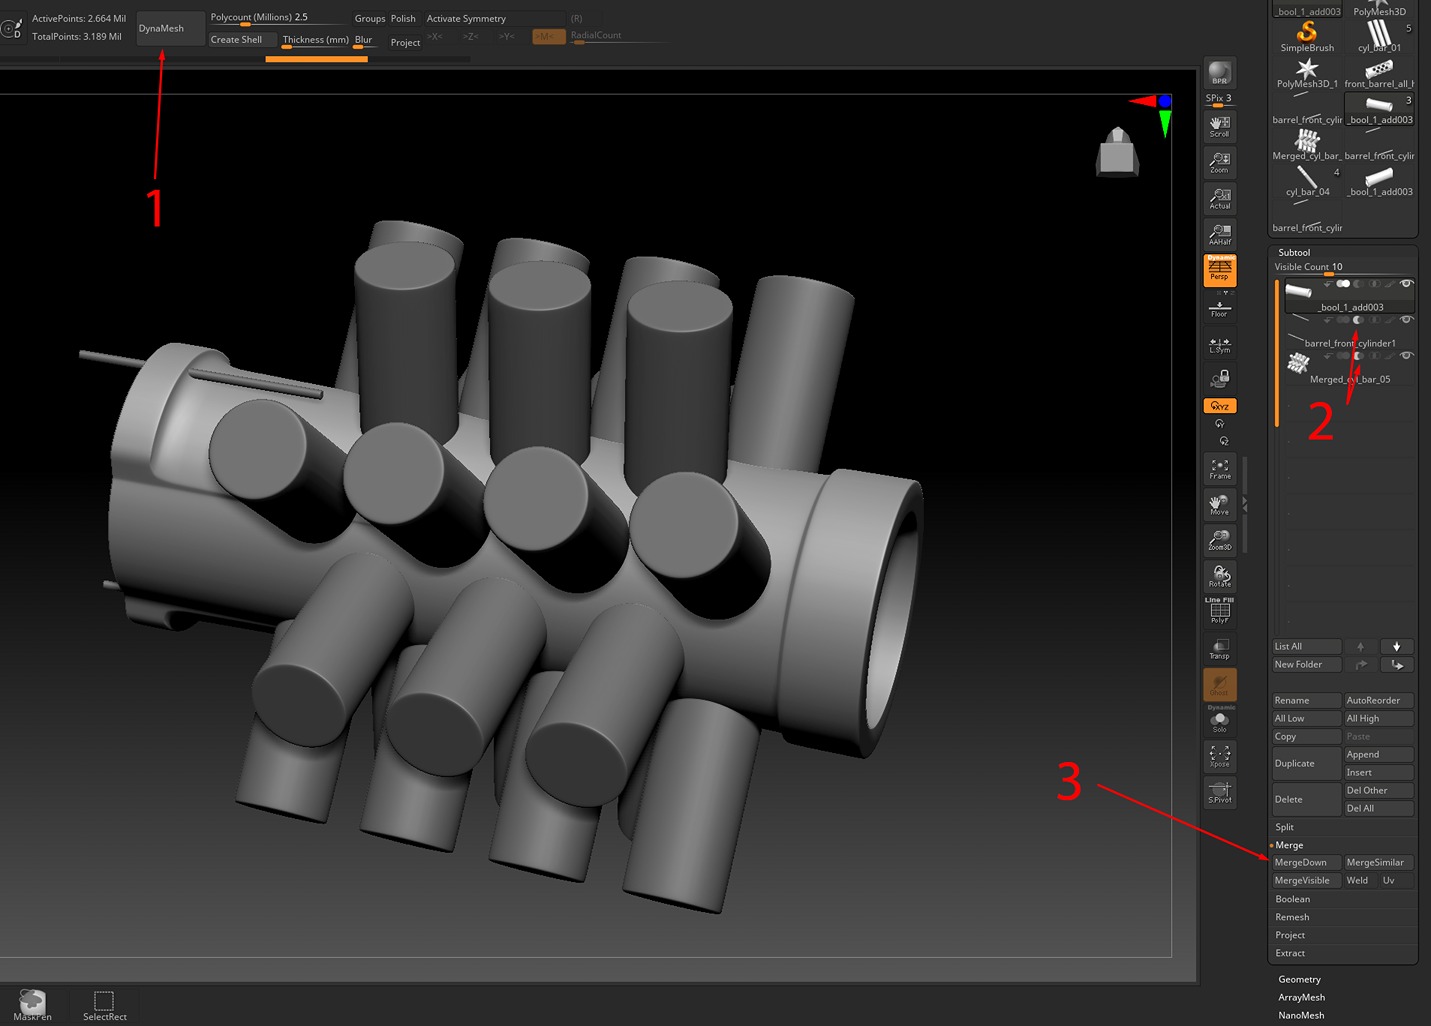Expand the Geometry section
The width and height of the screenshot is (1431, 1026).
(1299, 979)
